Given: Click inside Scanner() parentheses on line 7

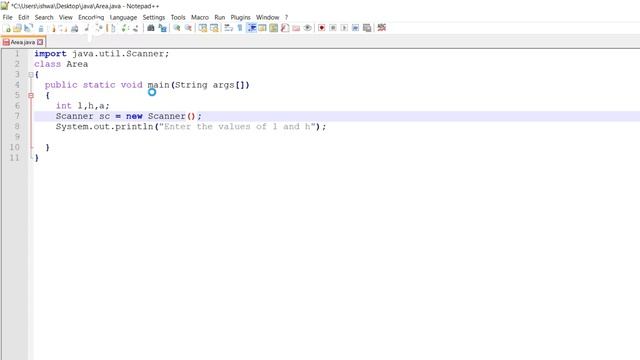Looking at the screenshot, I should point(191,116).
